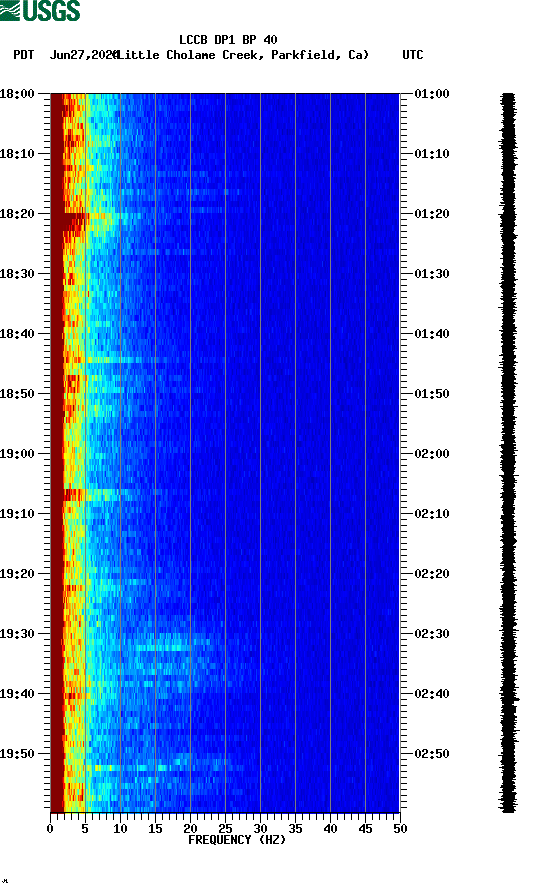Click the 20 Hz frequency axis label

[x=190, y=829]
